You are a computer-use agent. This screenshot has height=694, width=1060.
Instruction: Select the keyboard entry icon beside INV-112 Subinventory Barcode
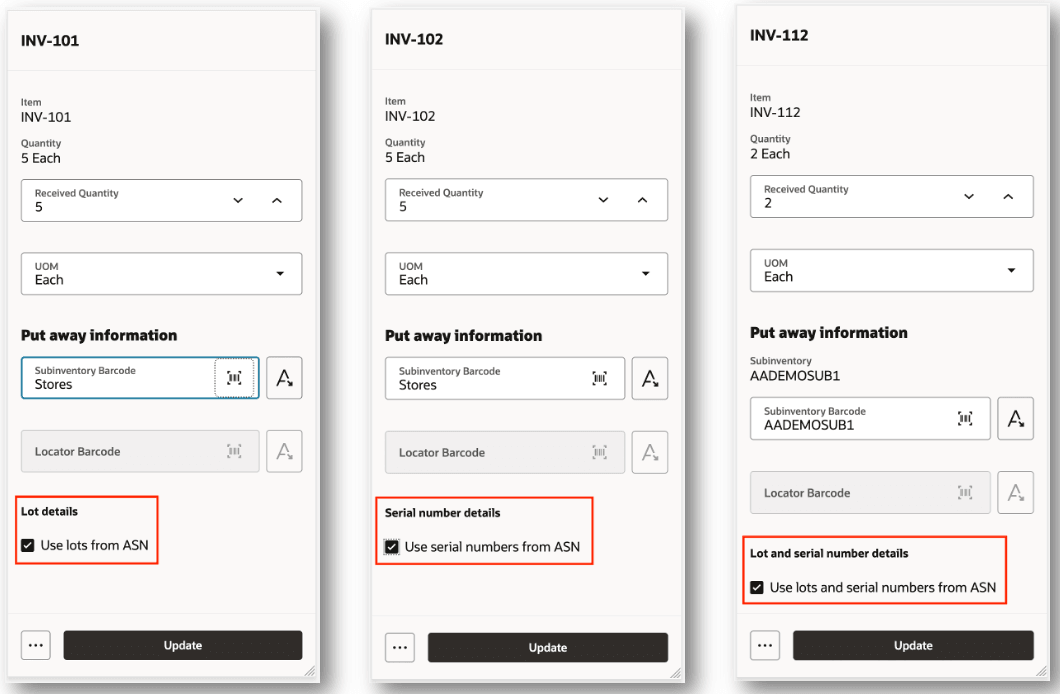(x=1015, y=418)
